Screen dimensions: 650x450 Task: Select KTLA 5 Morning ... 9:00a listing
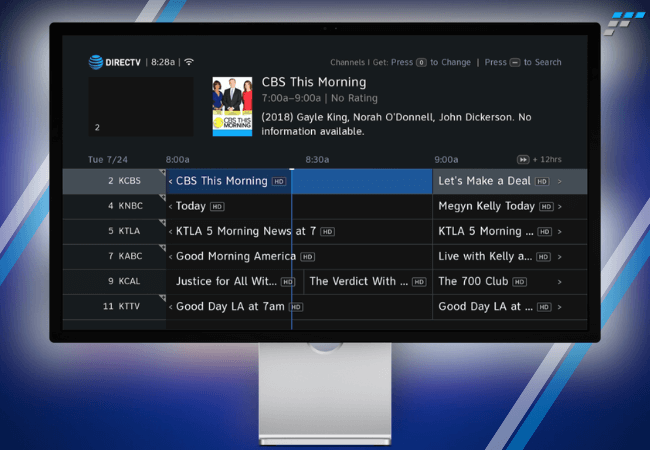[510, 231]
